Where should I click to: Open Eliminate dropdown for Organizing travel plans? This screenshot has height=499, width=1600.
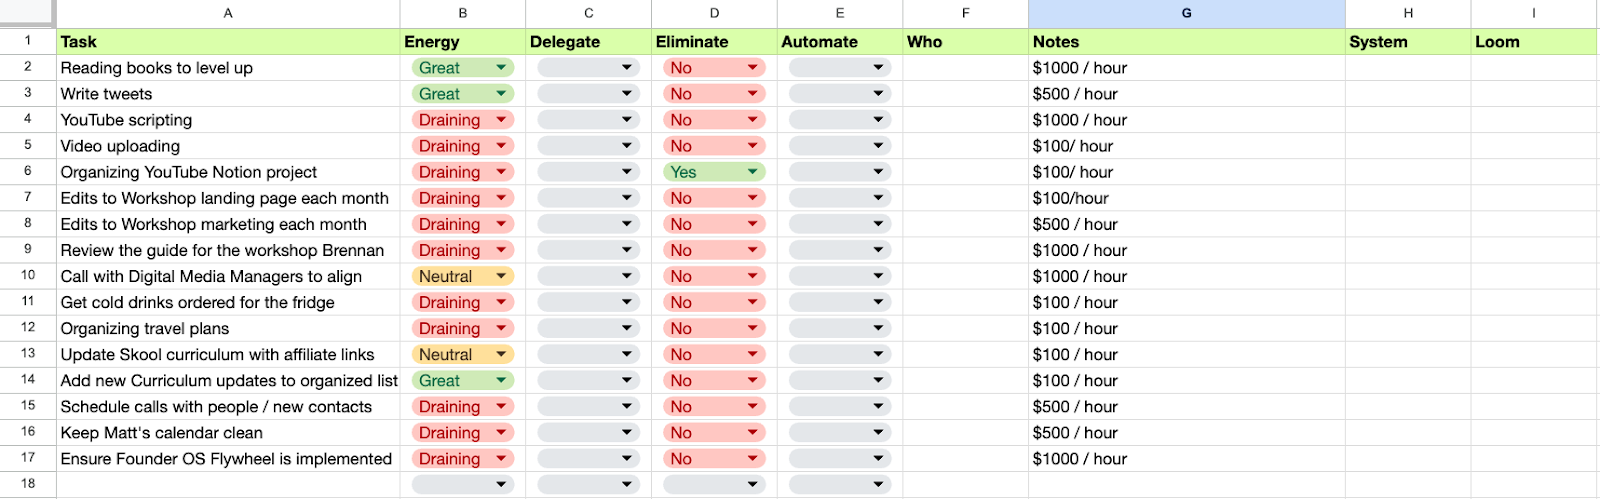(x=714, y=328)
